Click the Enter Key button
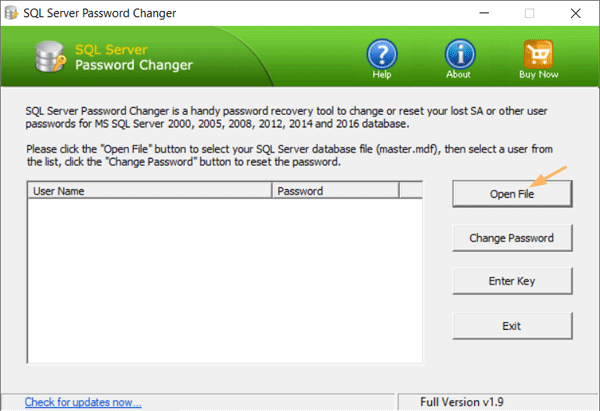This screenshot has width=600, height=411. [x=512, y=282]
